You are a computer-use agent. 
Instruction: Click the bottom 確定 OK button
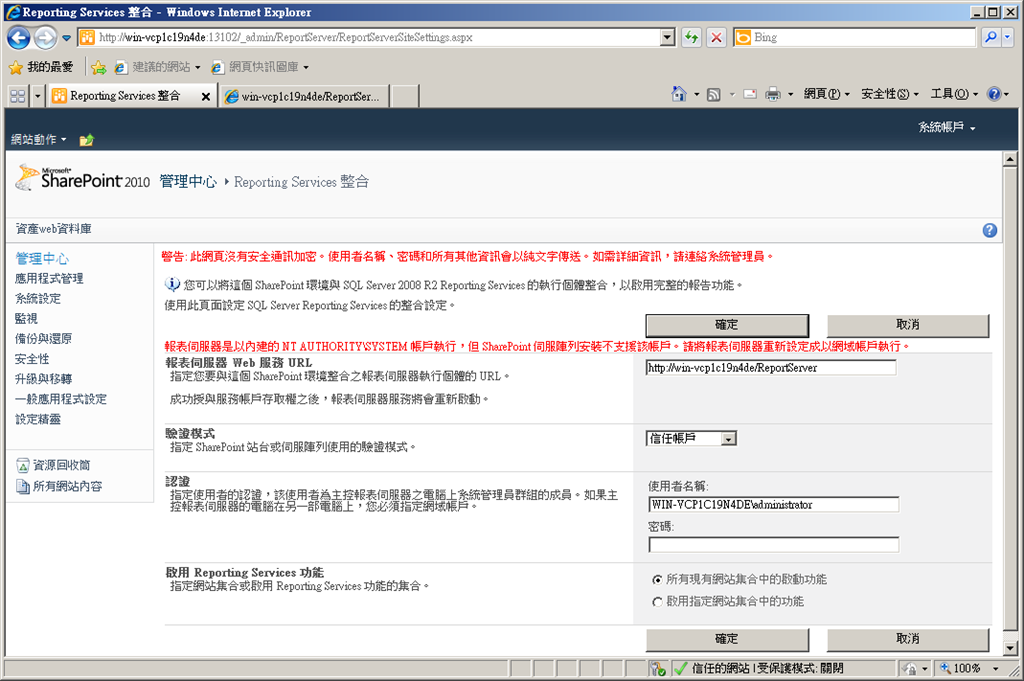tap(727, 639)
